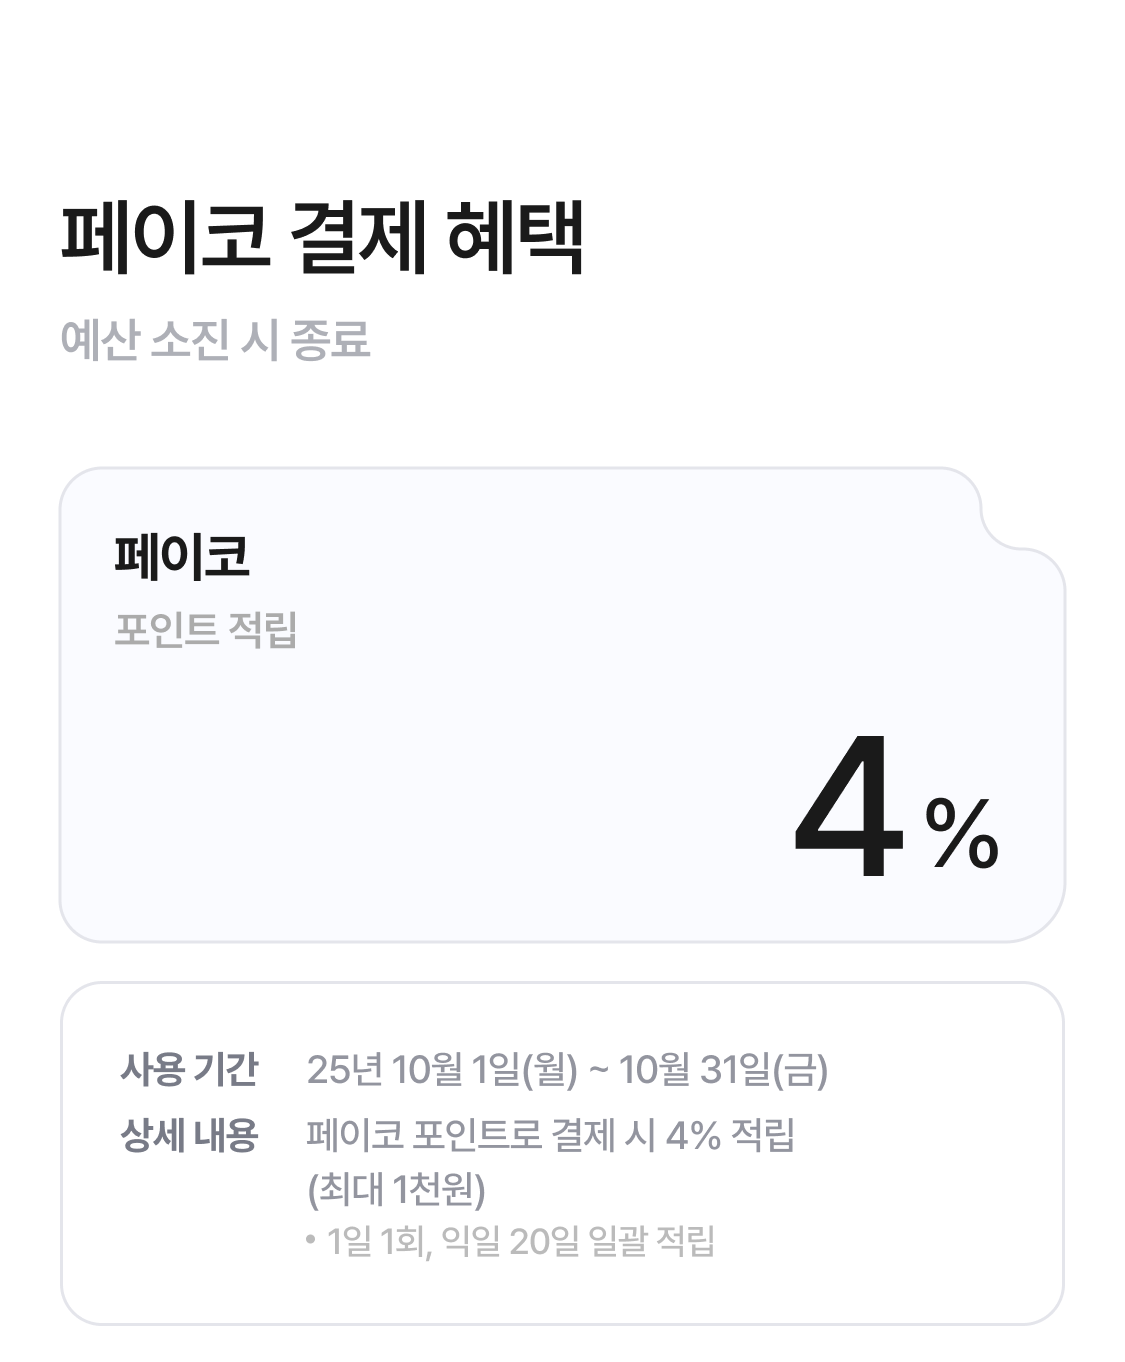The image size is (1125, 1362).
Task: Click the bullet point before 1일 1회
Action: click(x=311, y=1241)
